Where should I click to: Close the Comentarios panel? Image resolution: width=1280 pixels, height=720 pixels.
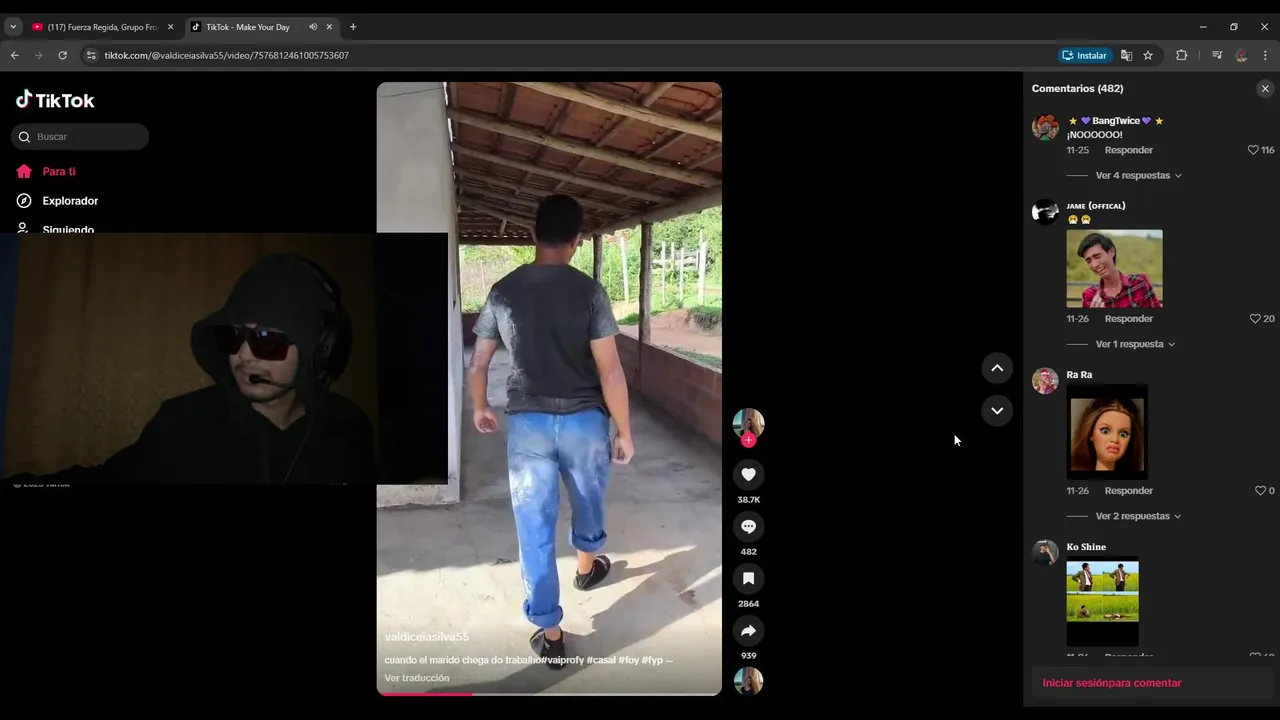coord(1264,89)
